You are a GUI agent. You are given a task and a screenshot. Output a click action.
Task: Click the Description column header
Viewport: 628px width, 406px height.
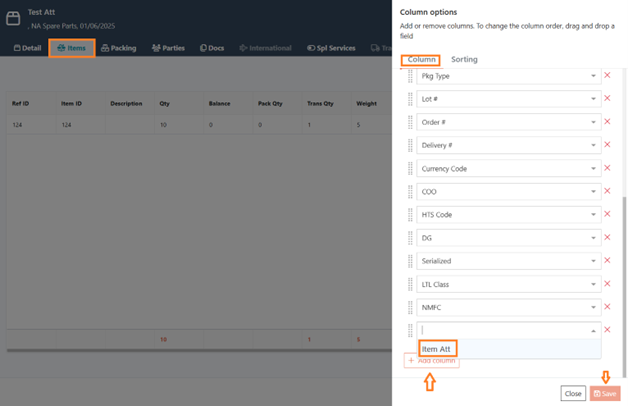[x=126, y=103]
